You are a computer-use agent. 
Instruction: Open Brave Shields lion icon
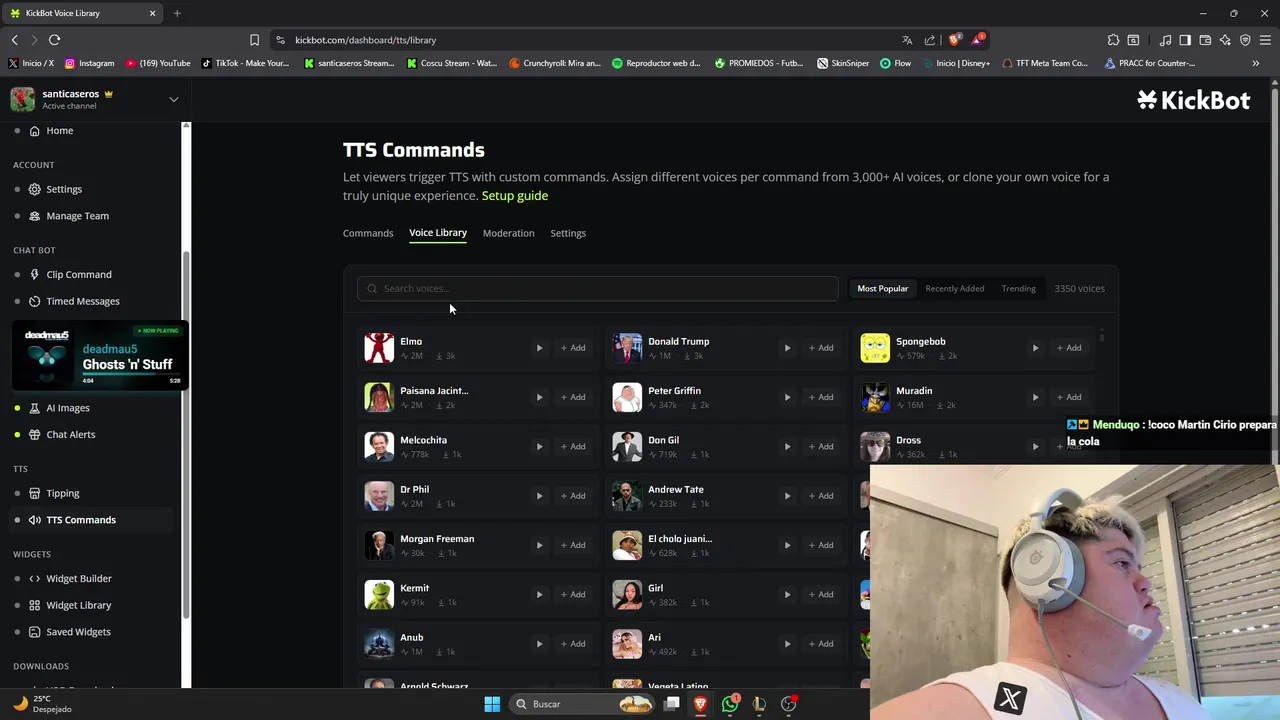[955, 40]
